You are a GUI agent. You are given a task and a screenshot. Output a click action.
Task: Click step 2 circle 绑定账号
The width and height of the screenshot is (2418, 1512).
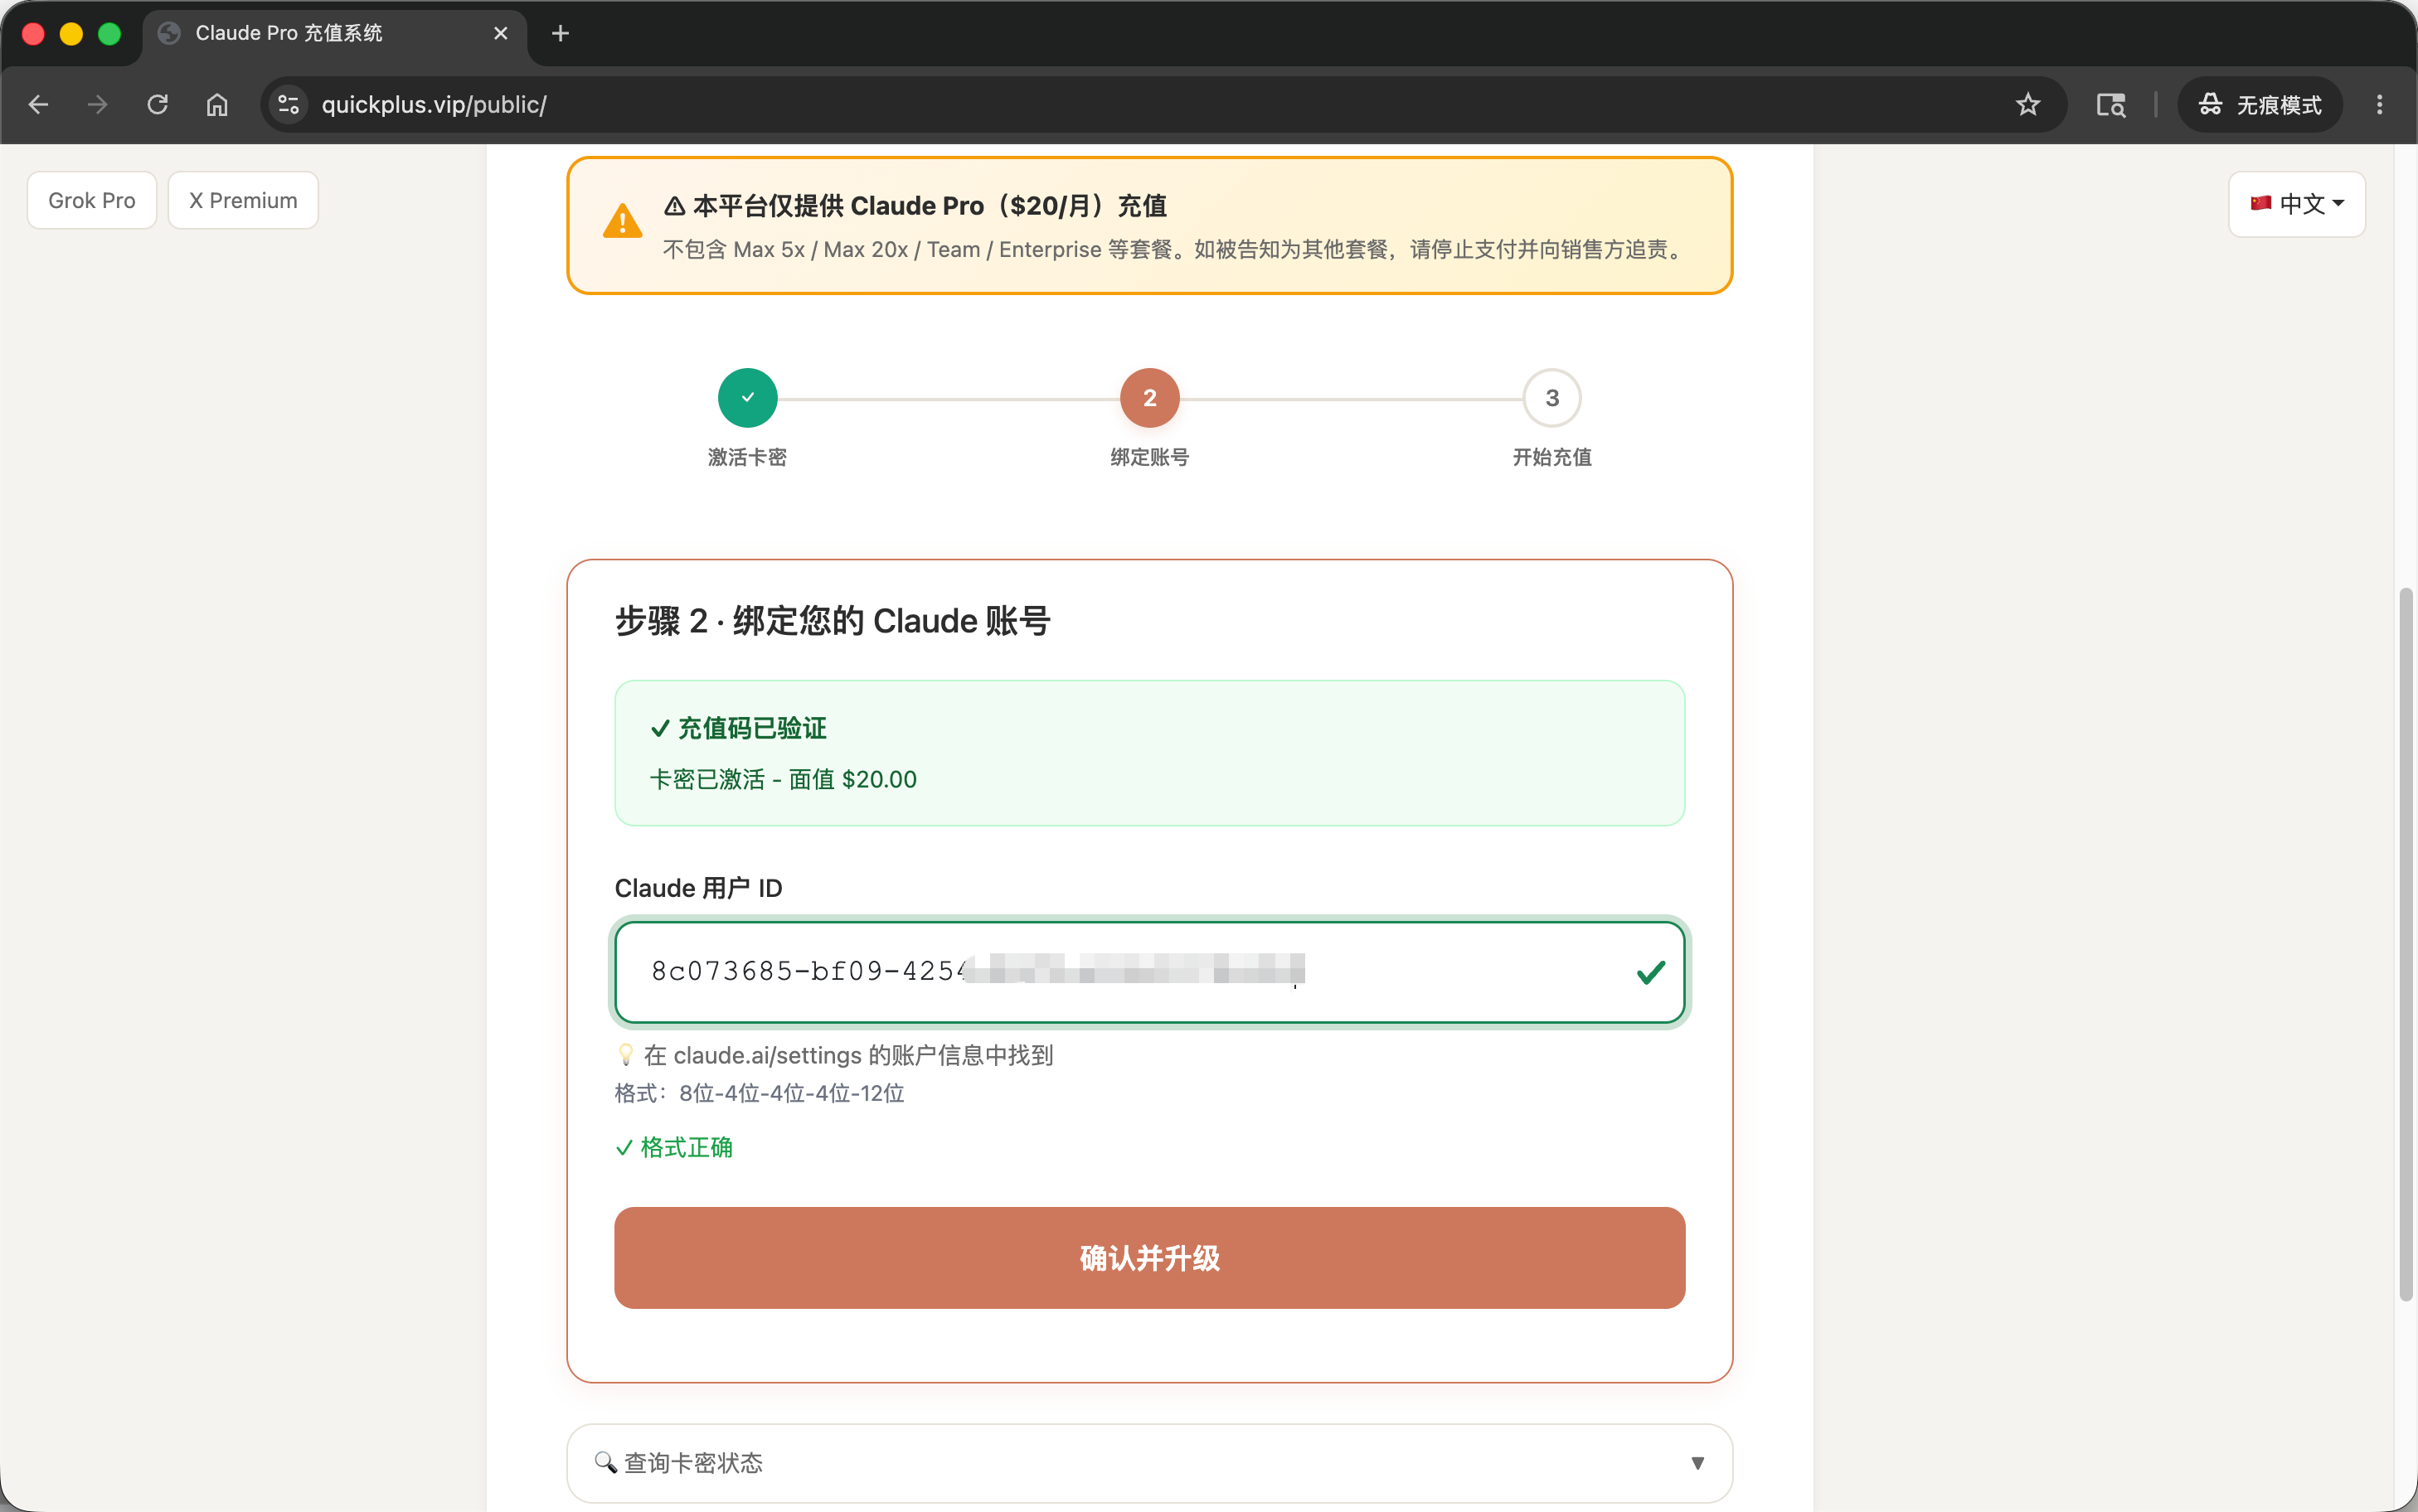click(1149, 398)
